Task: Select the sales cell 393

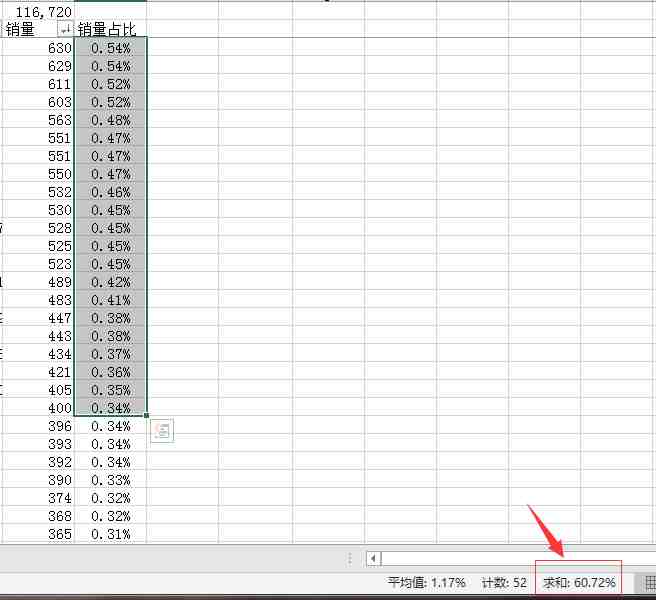Action: tap(38, 444)
